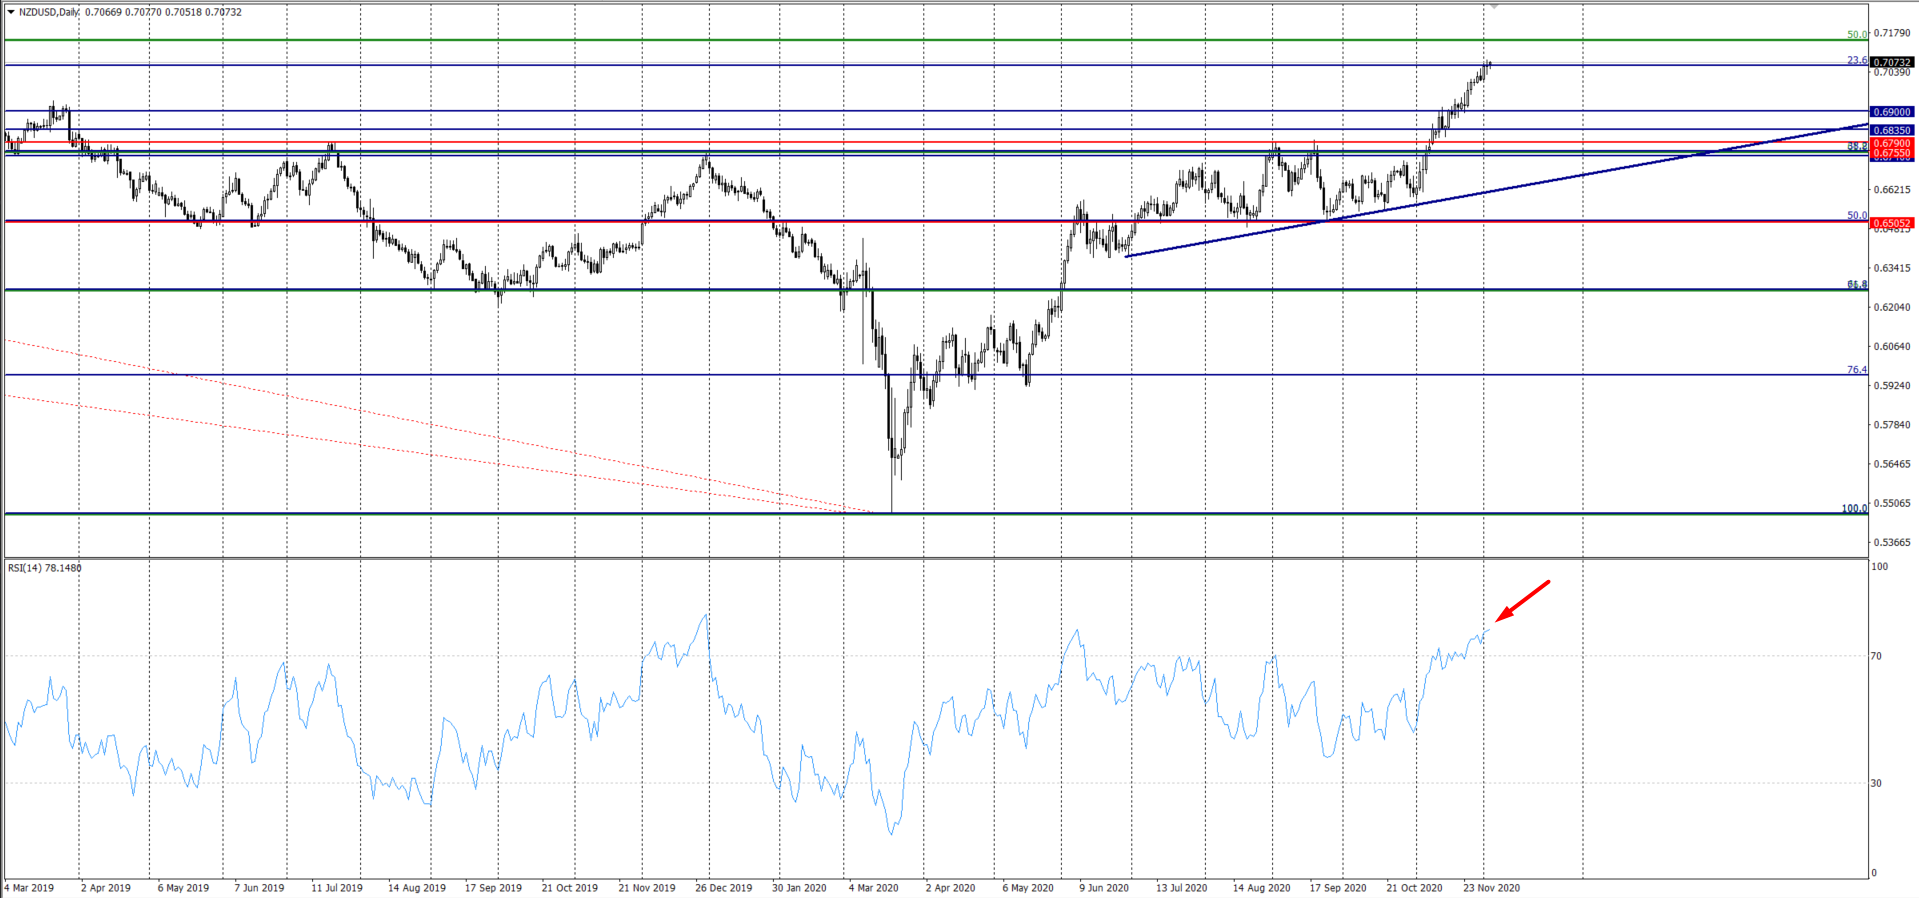
Task: Click the black current price tag 0.70732
Action: click(x=1892, y=62)
